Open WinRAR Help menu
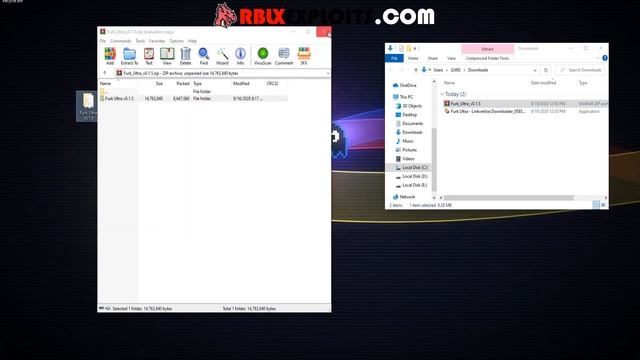Image resolution: width=640 pixels, height=360 pixels. (x=192, y=41)
